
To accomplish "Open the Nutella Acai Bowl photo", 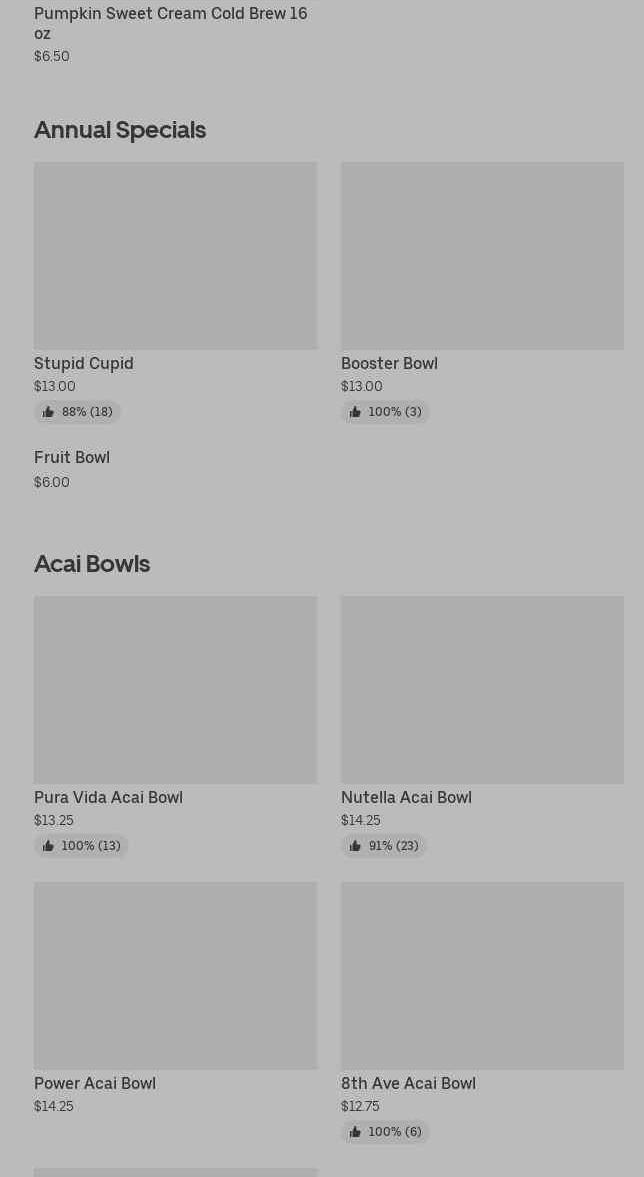I will tap(482, 690).
